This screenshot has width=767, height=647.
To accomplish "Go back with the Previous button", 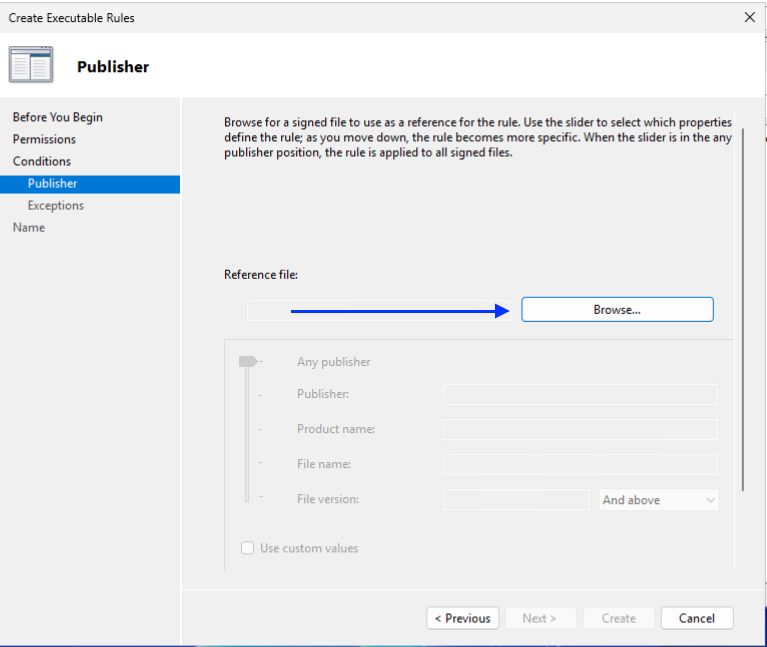I will tap(463, 618).
